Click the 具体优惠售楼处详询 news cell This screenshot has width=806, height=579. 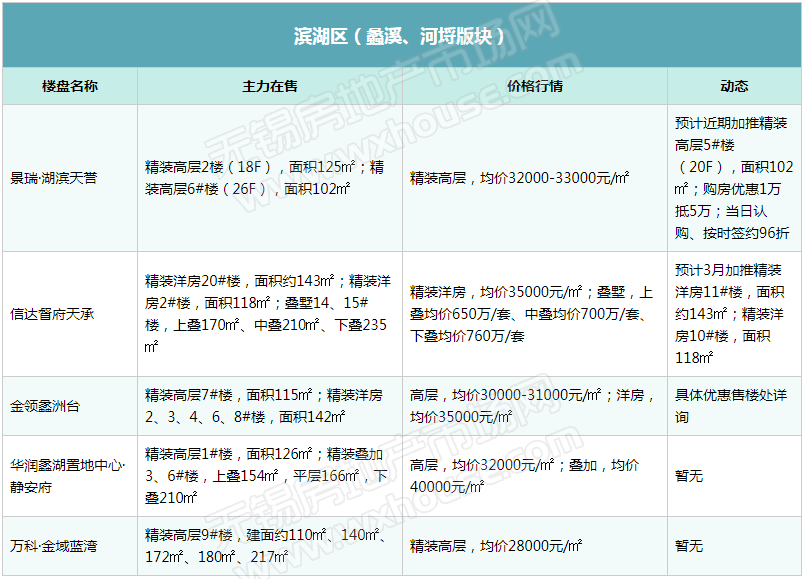[x=734, y=406]
